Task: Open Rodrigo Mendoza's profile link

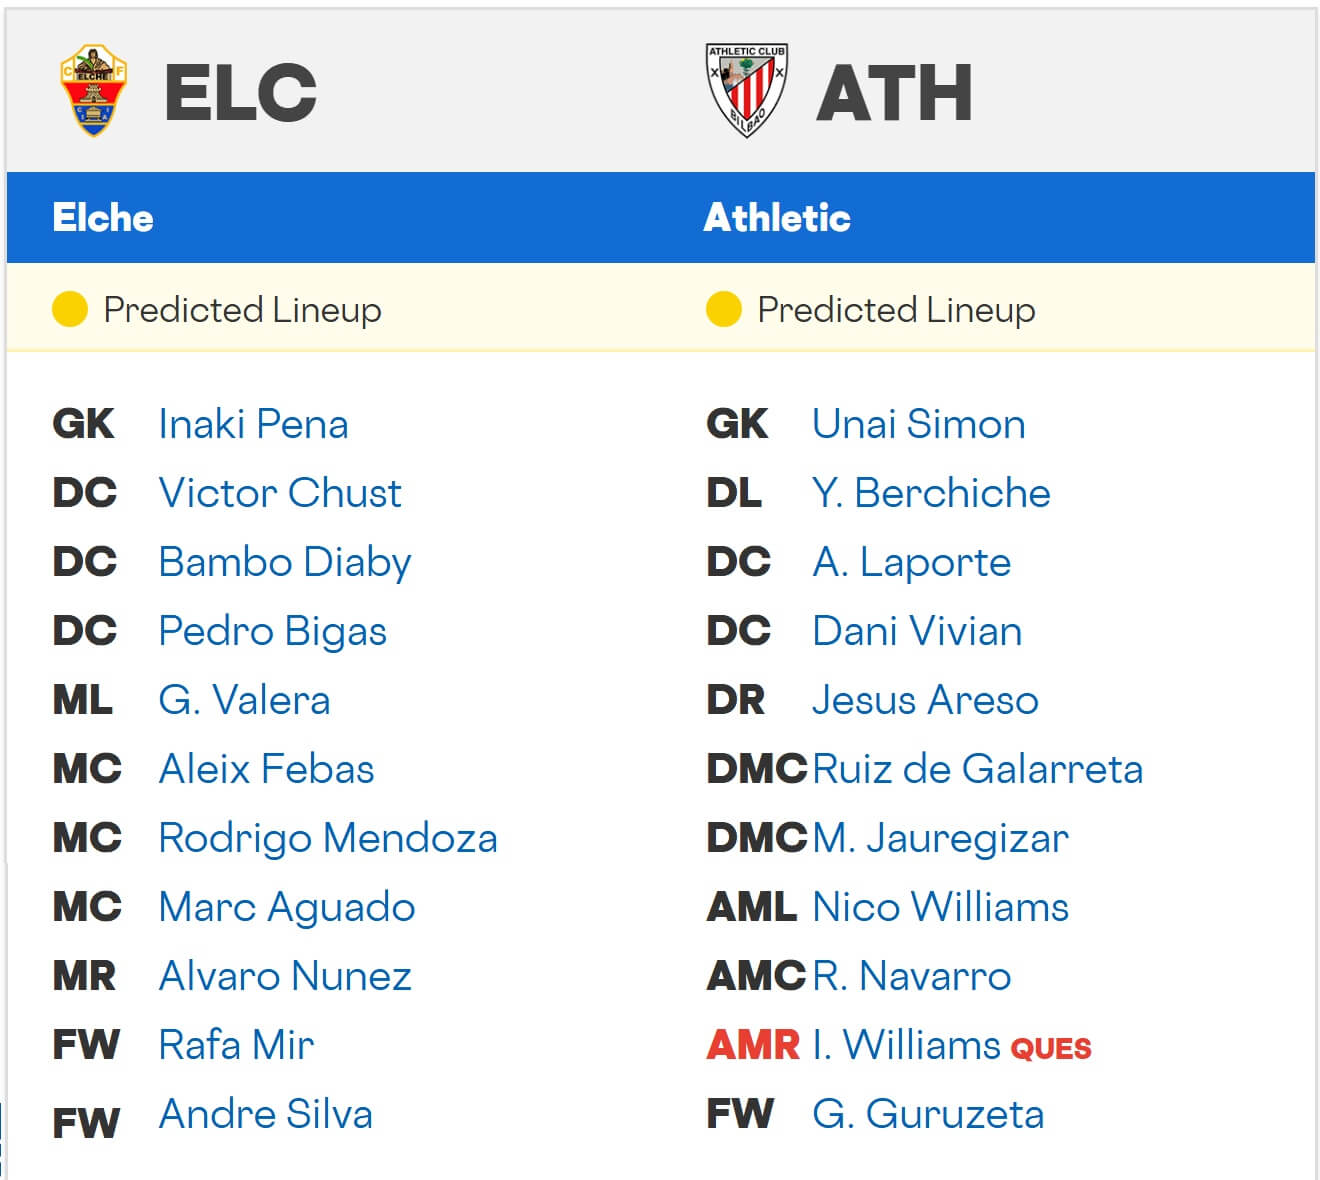Action: pyautogui.click(x=328, y=838)
